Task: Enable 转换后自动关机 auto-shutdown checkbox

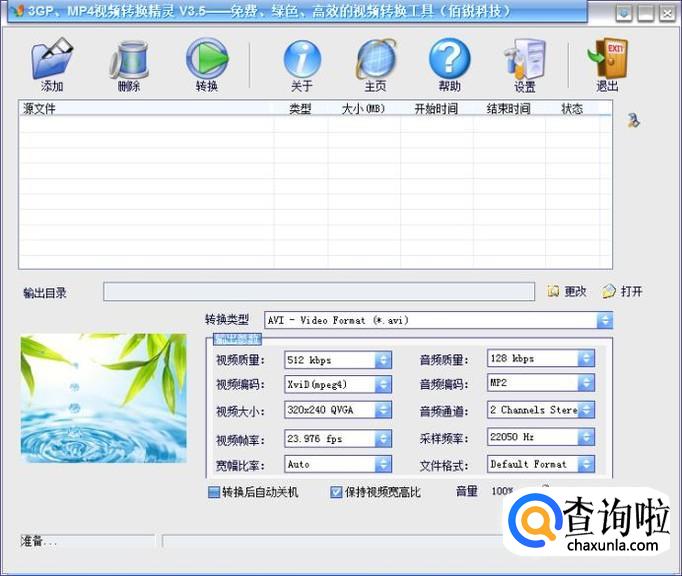Action: coord(214,492)
